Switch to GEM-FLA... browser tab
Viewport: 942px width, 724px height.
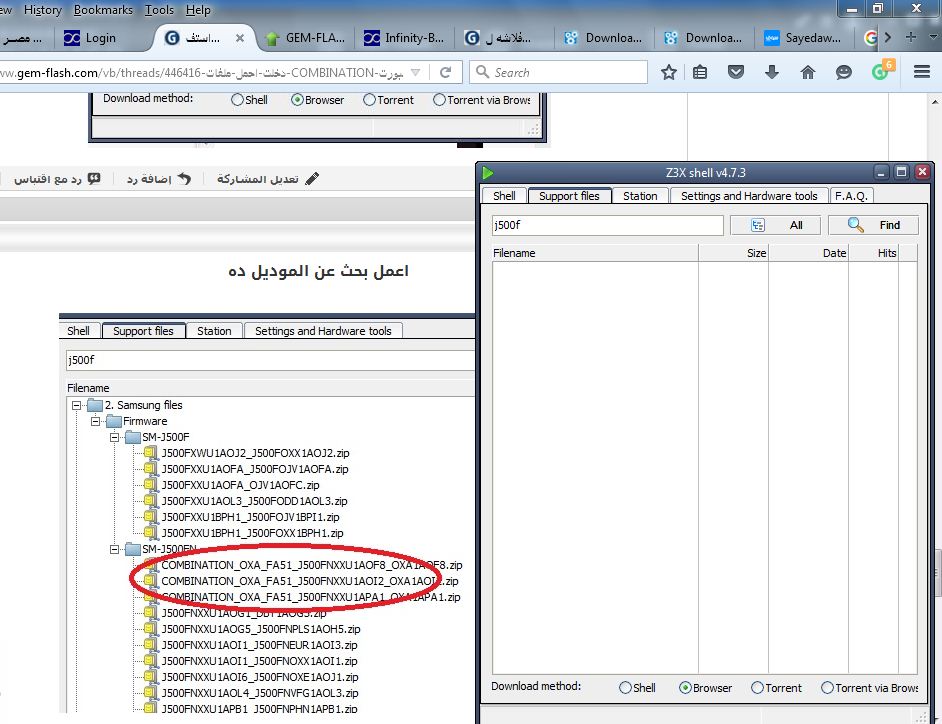click(305, 38)
